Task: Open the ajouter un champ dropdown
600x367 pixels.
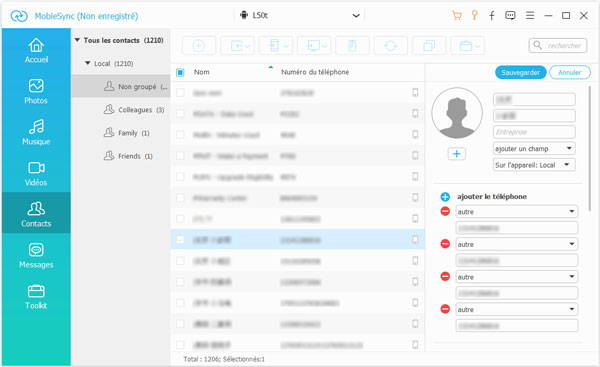Action: (534, 148)
